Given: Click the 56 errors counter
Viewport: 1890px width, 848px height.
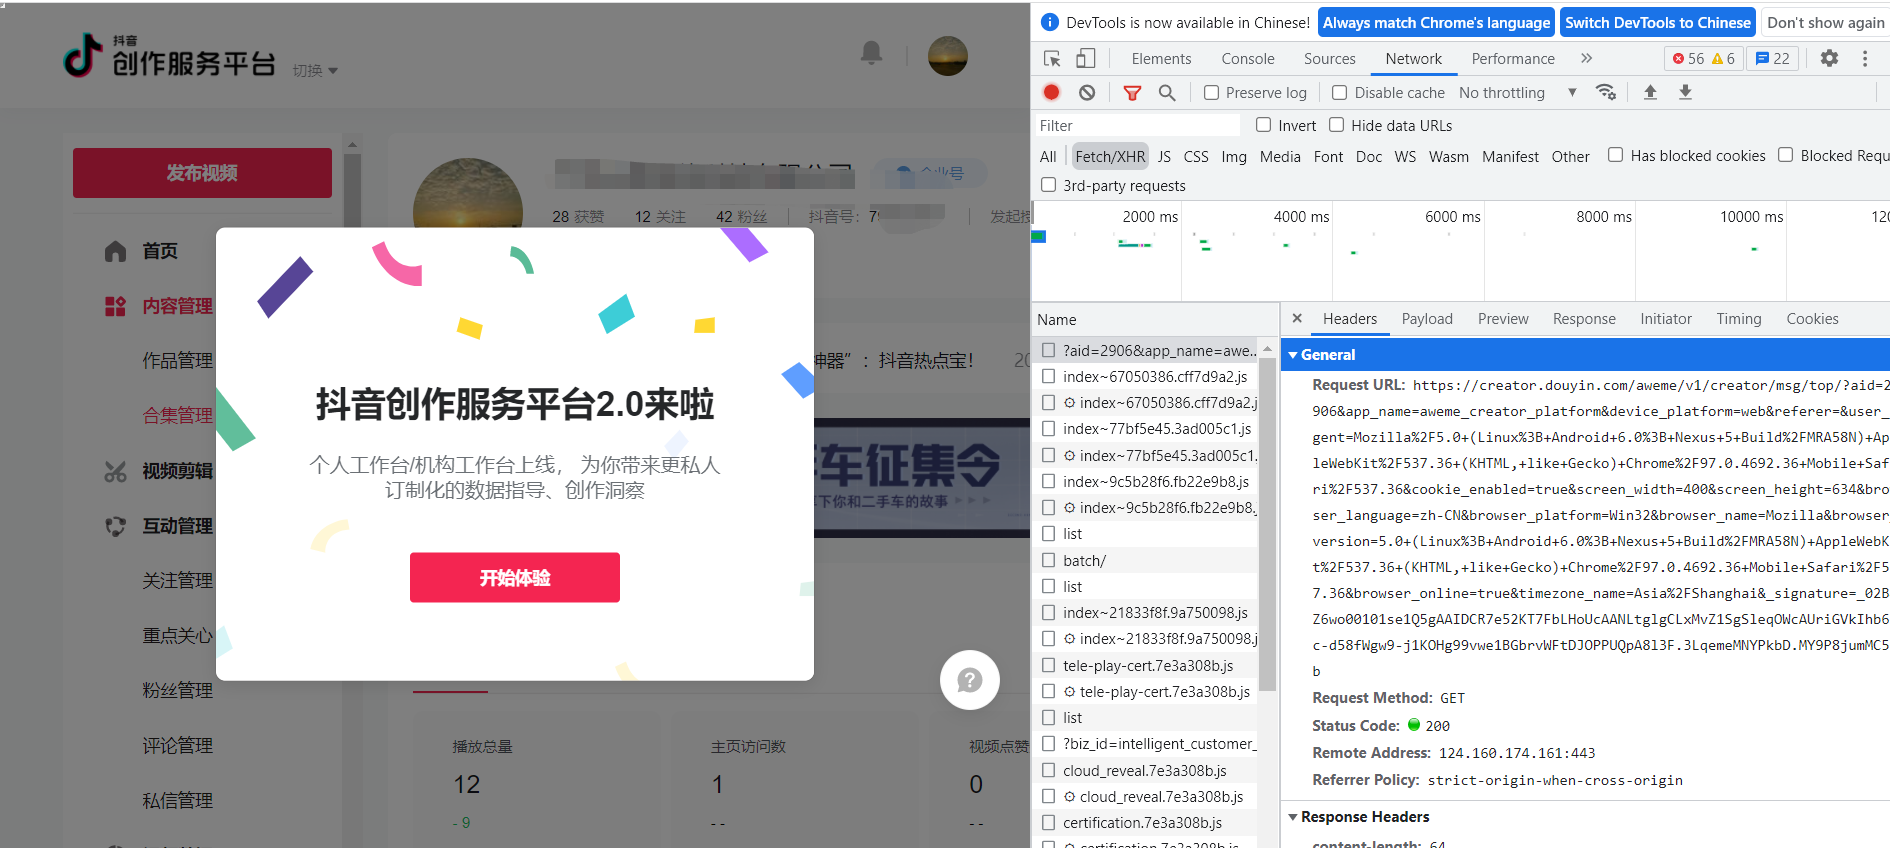Looking at the screenshot, I should pyautogui.click(x=1688, y=59).
